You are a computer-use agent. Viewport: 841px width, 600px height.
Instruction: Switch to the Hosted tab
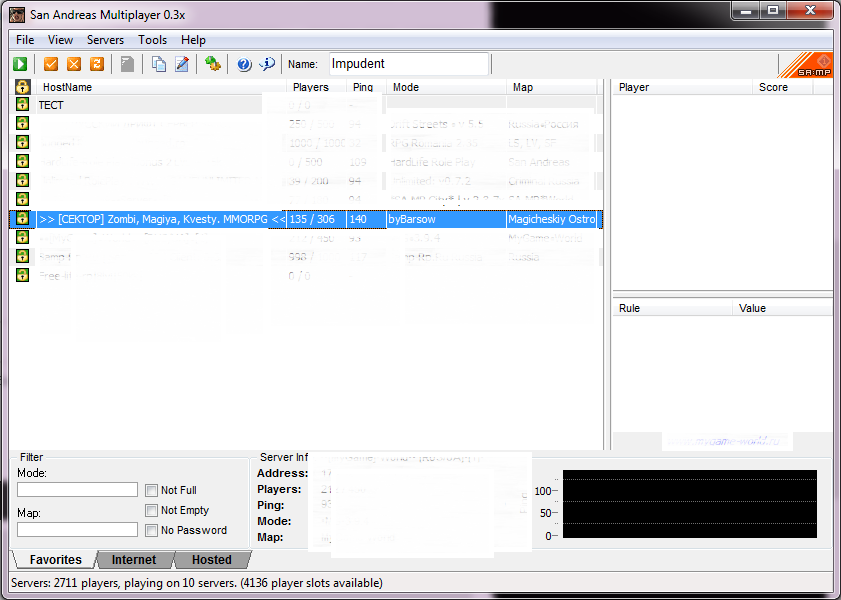[x=212, y=560]
